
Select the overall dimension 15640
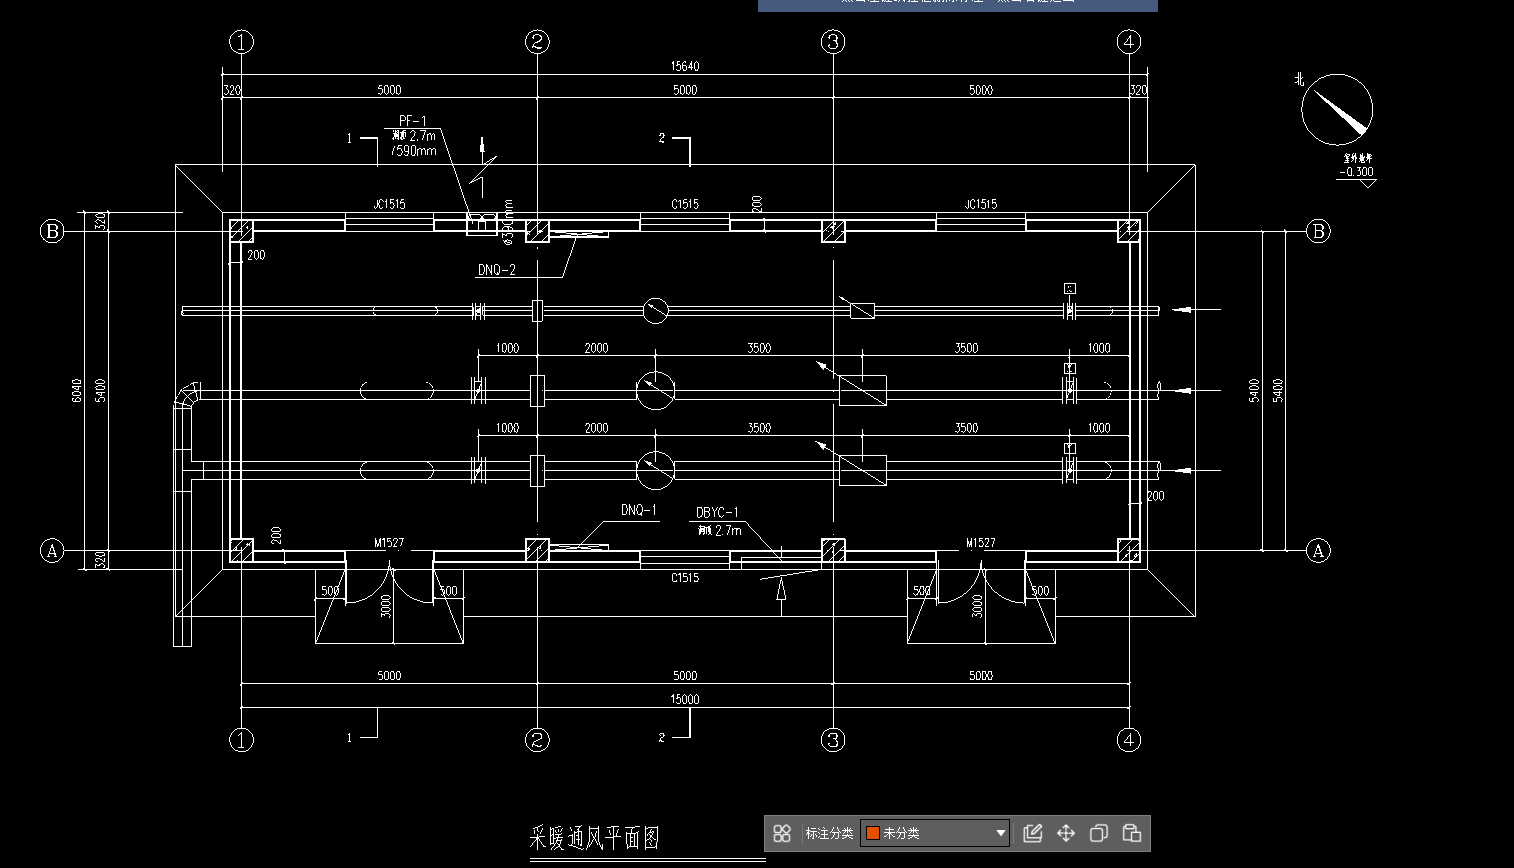pos(685,66)
